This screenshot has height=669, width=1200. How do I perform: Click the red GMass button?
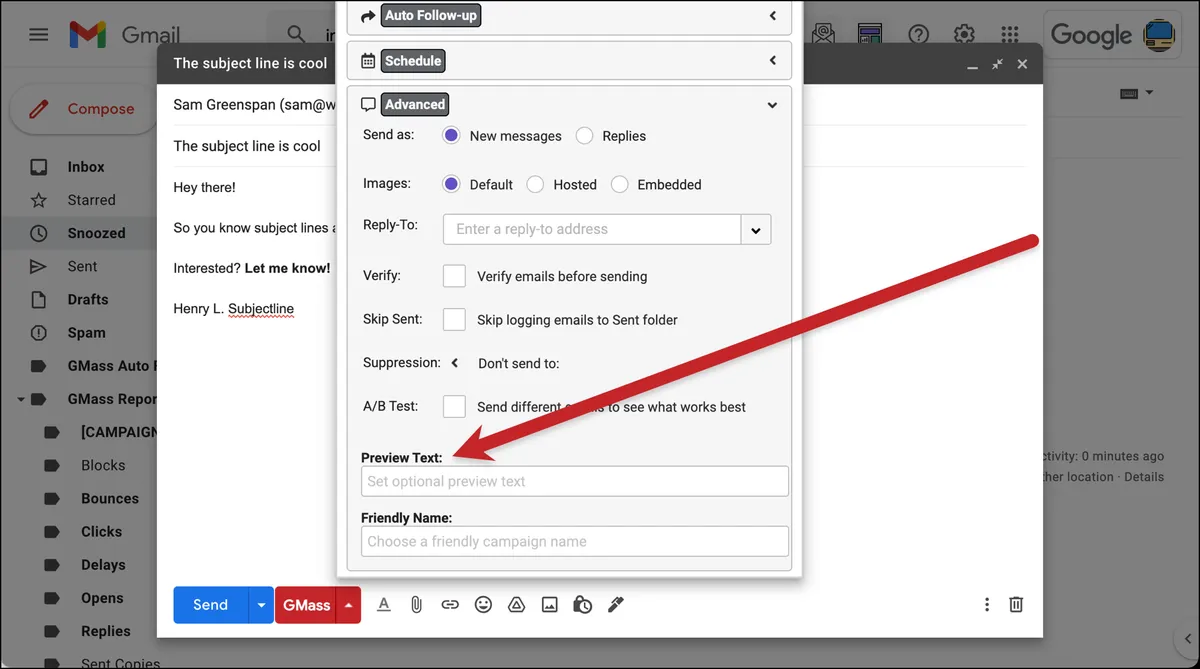(306, 604)
